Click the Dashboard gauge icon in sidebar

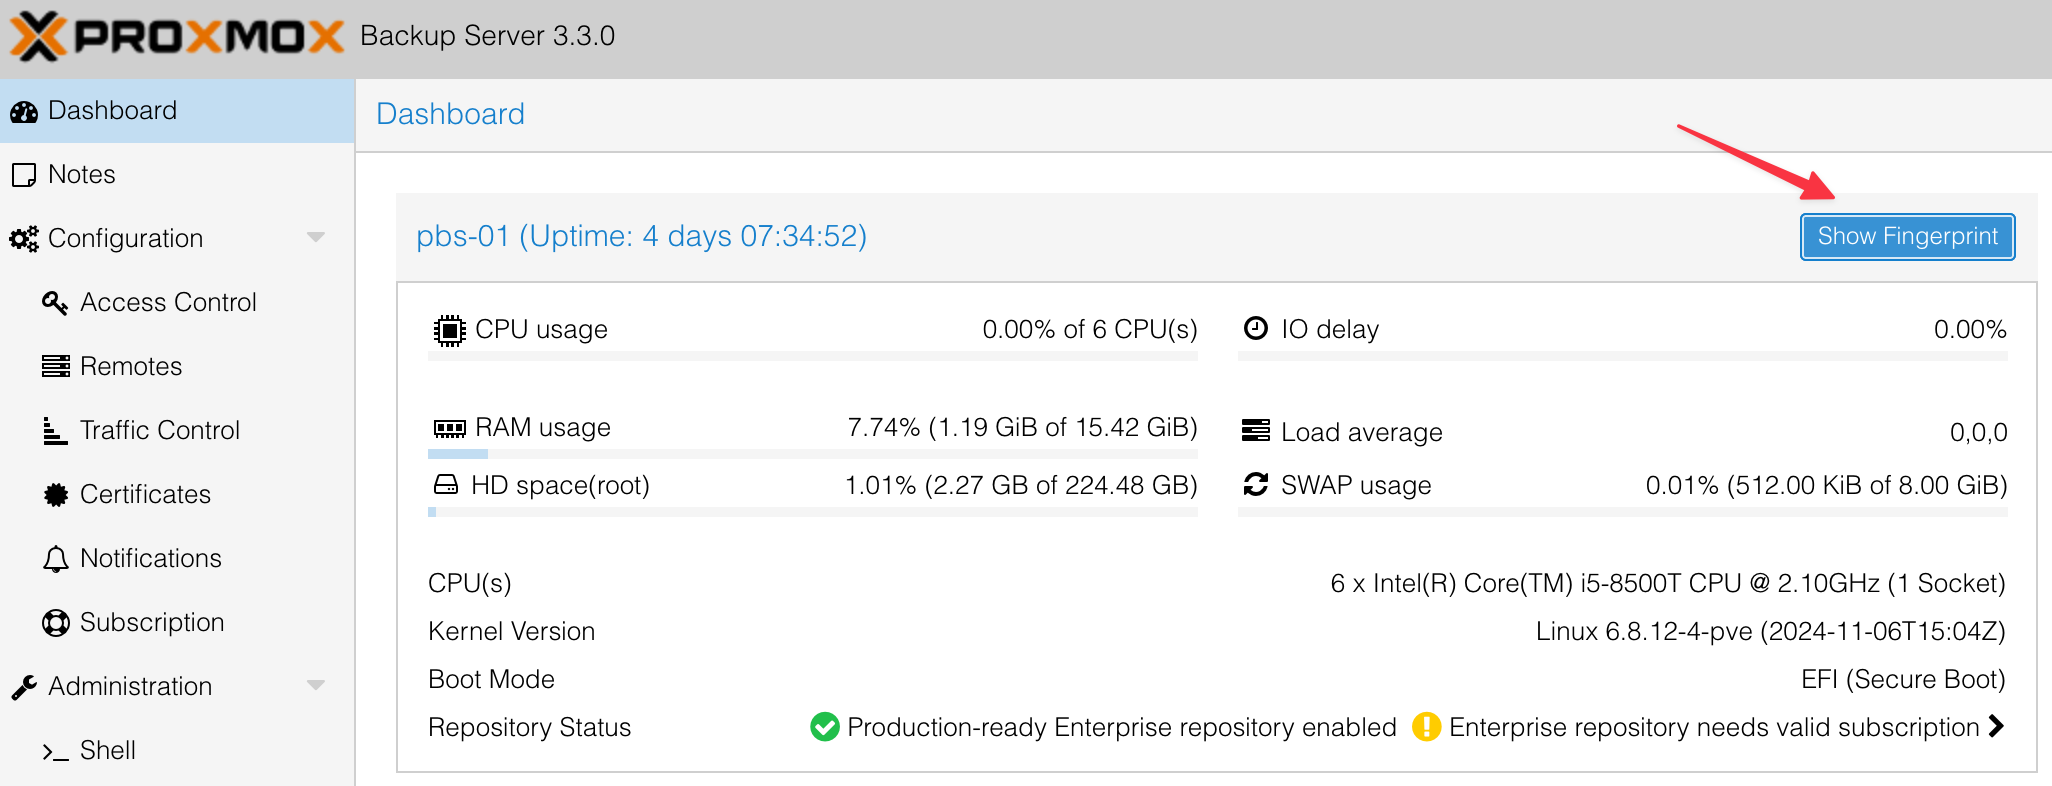point(24,111)
